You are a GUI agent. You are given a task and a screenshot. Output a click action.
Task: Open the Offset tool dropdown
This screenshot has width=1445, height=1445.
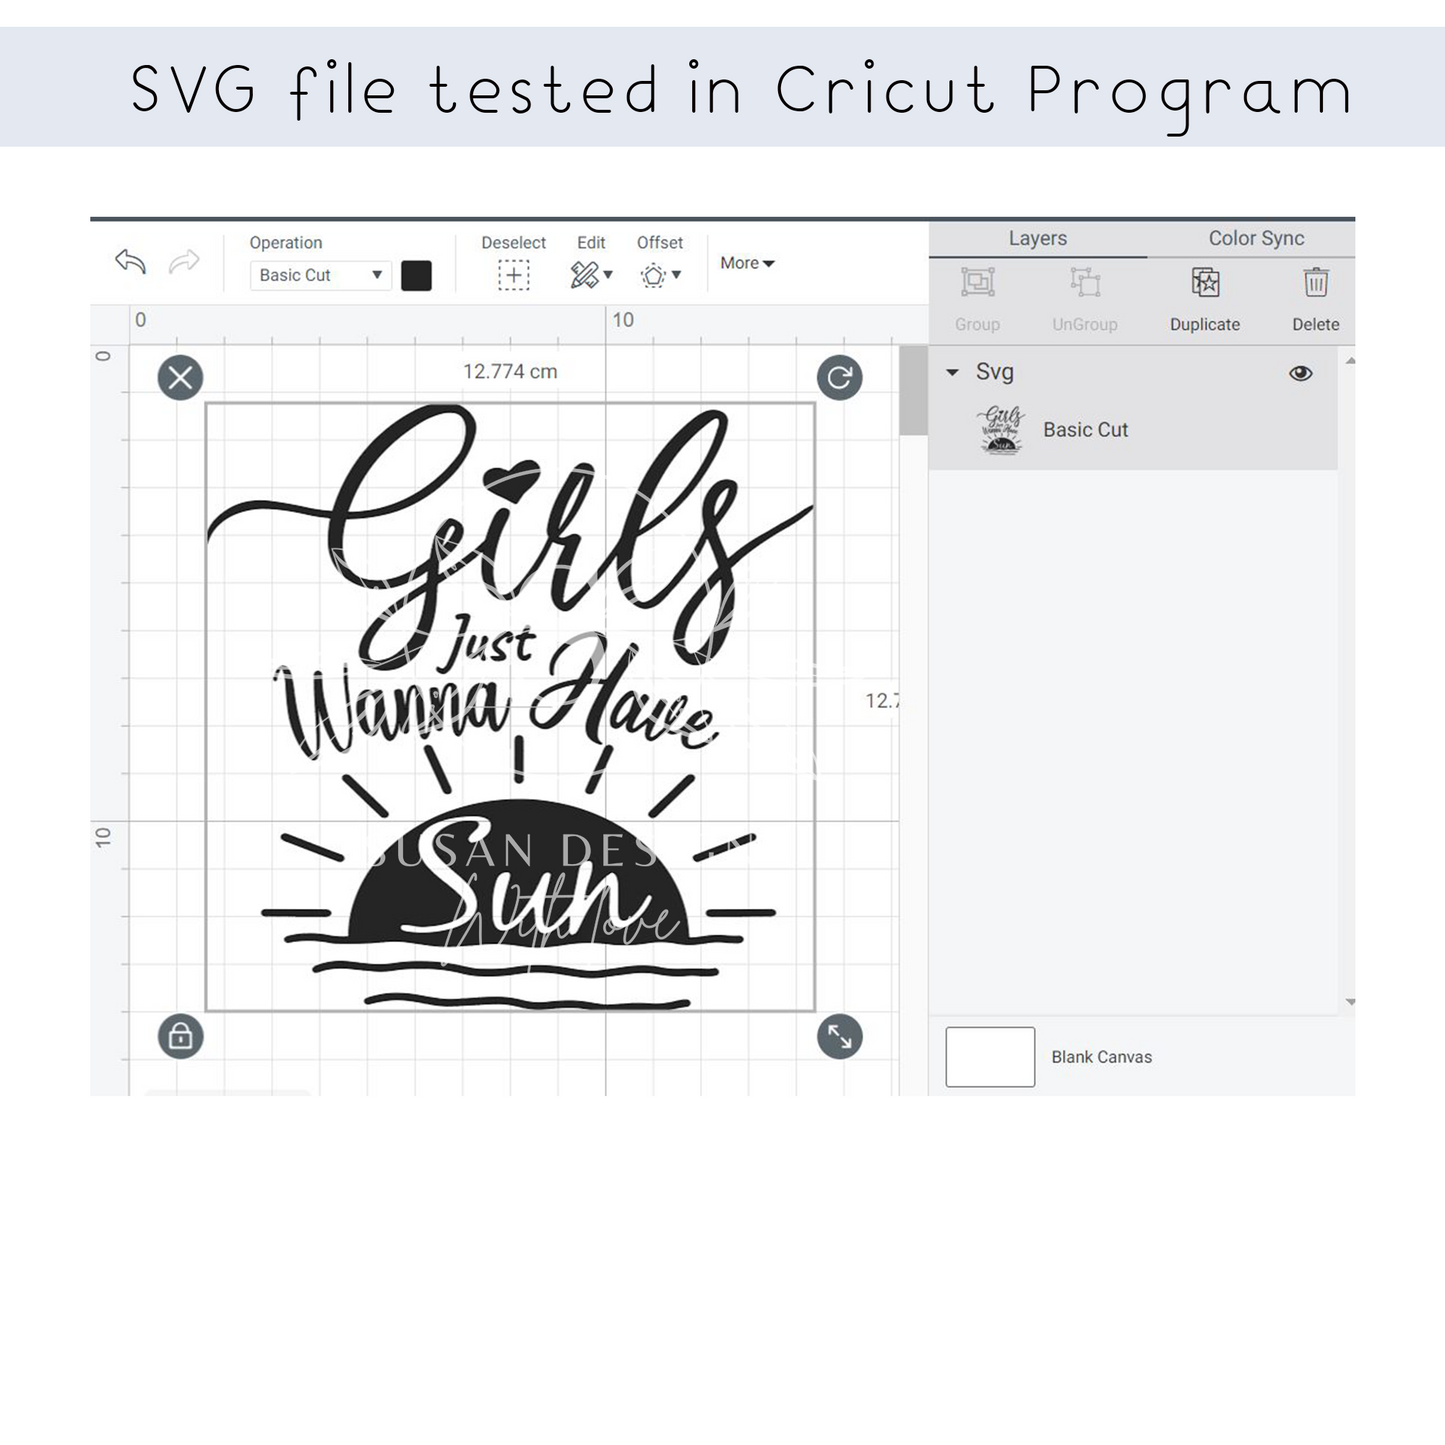tap(660, 275)
